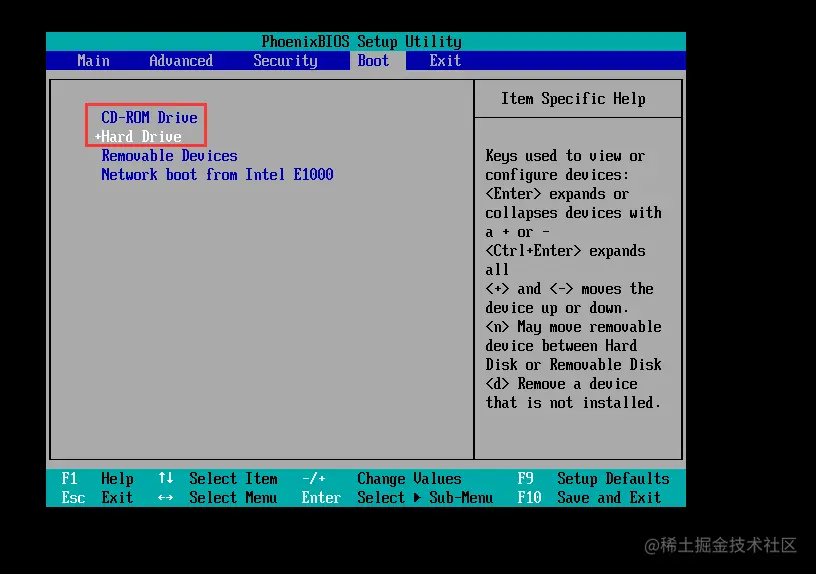Click help line '<d> Remove a device'
Image resolution: width=816 pixels, height=574 pixels.
562,384
